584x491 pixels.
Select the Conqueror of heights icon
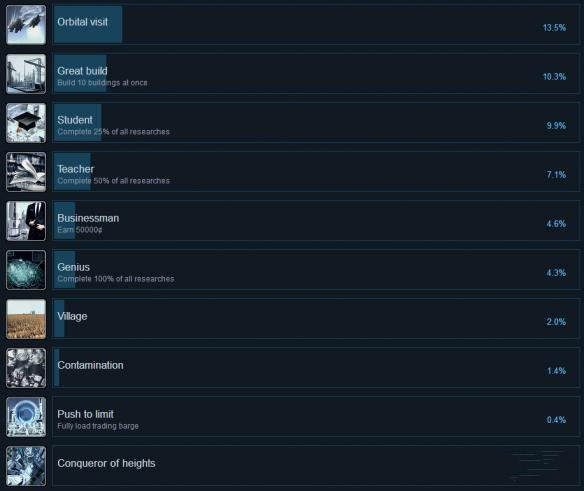pyautogui.click(x=26, y=466)
